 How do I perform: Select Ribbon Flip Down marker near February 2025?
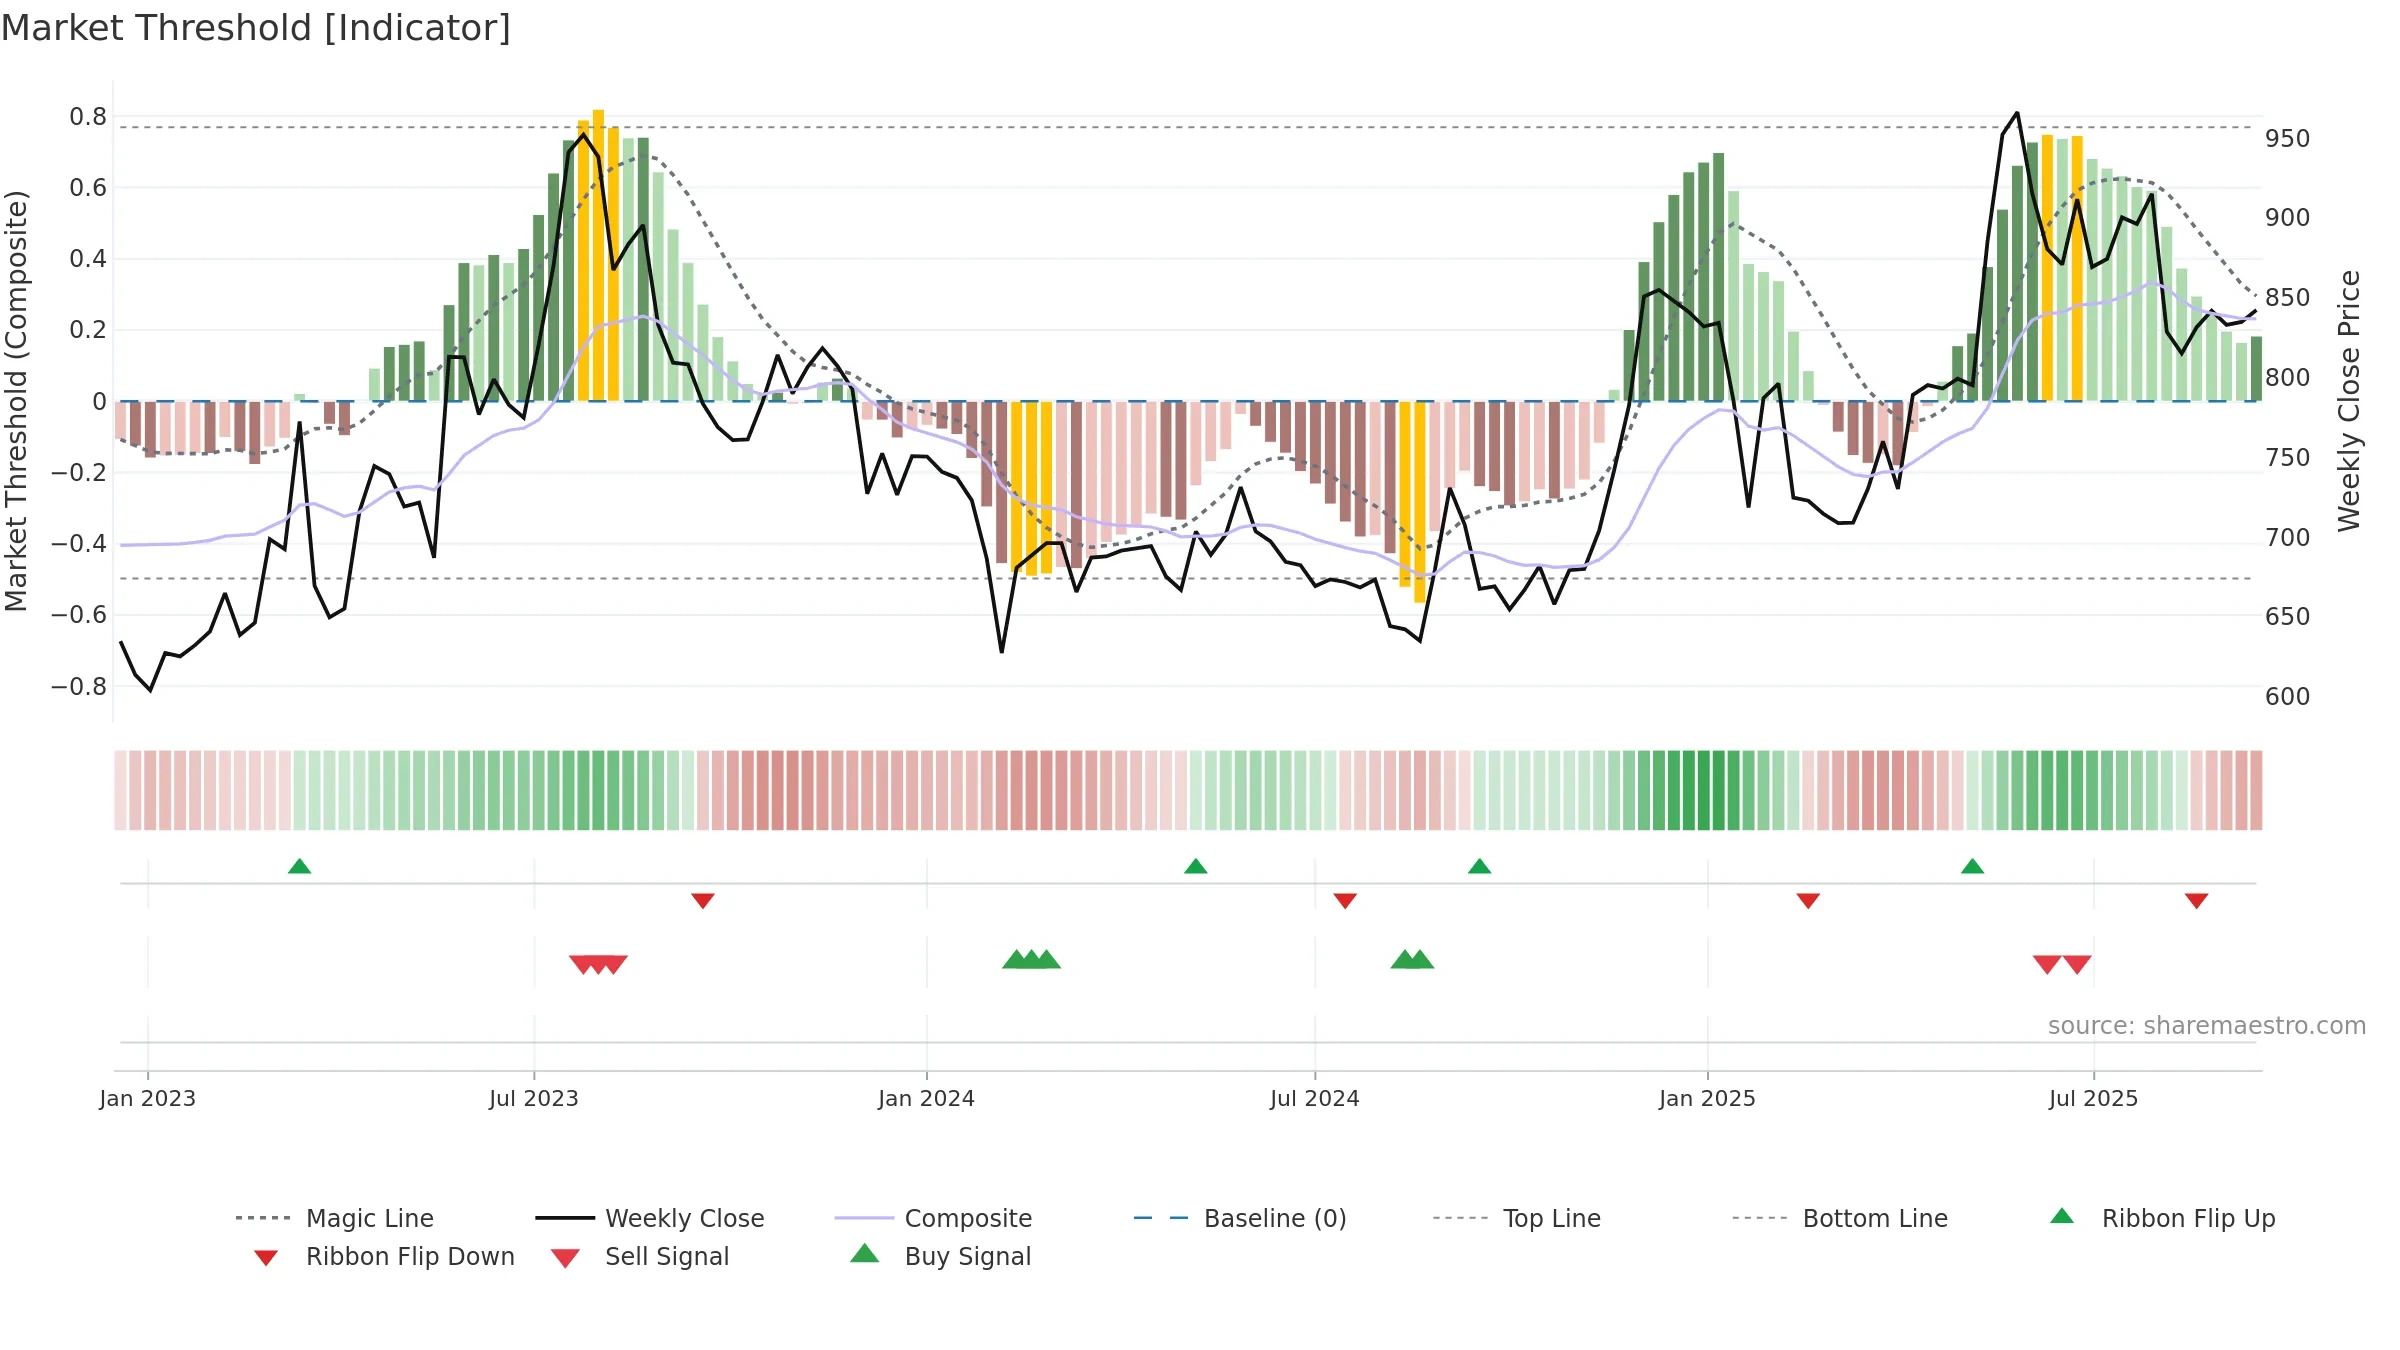[1808, 901]
